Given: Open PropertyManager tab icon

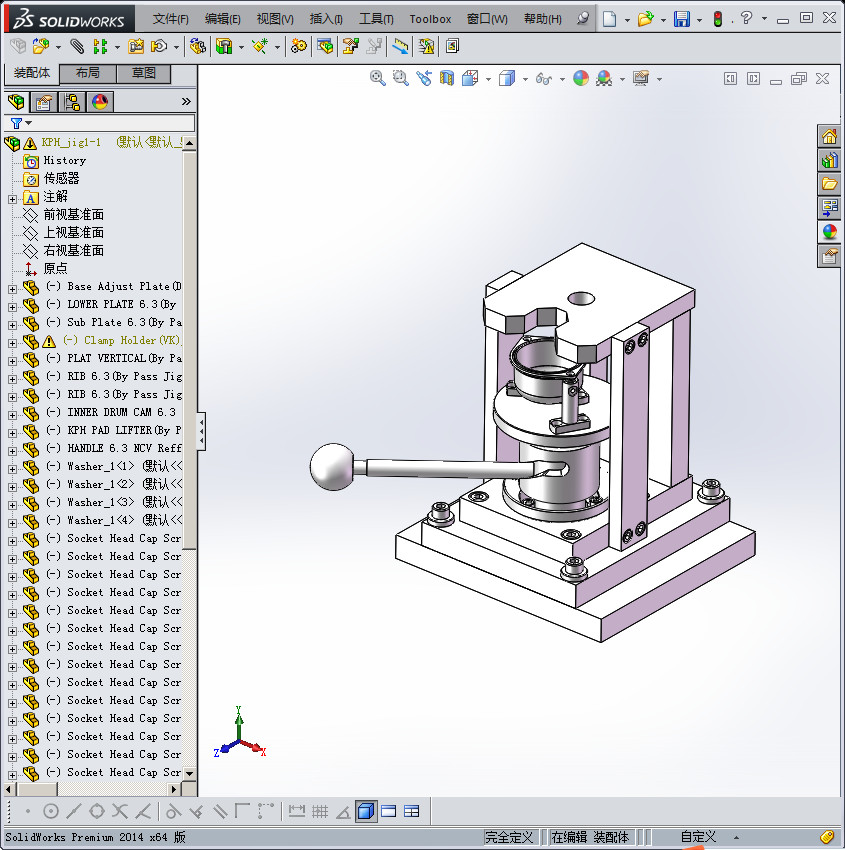Looking at the screenshot, I should click(x=44, y=102).
